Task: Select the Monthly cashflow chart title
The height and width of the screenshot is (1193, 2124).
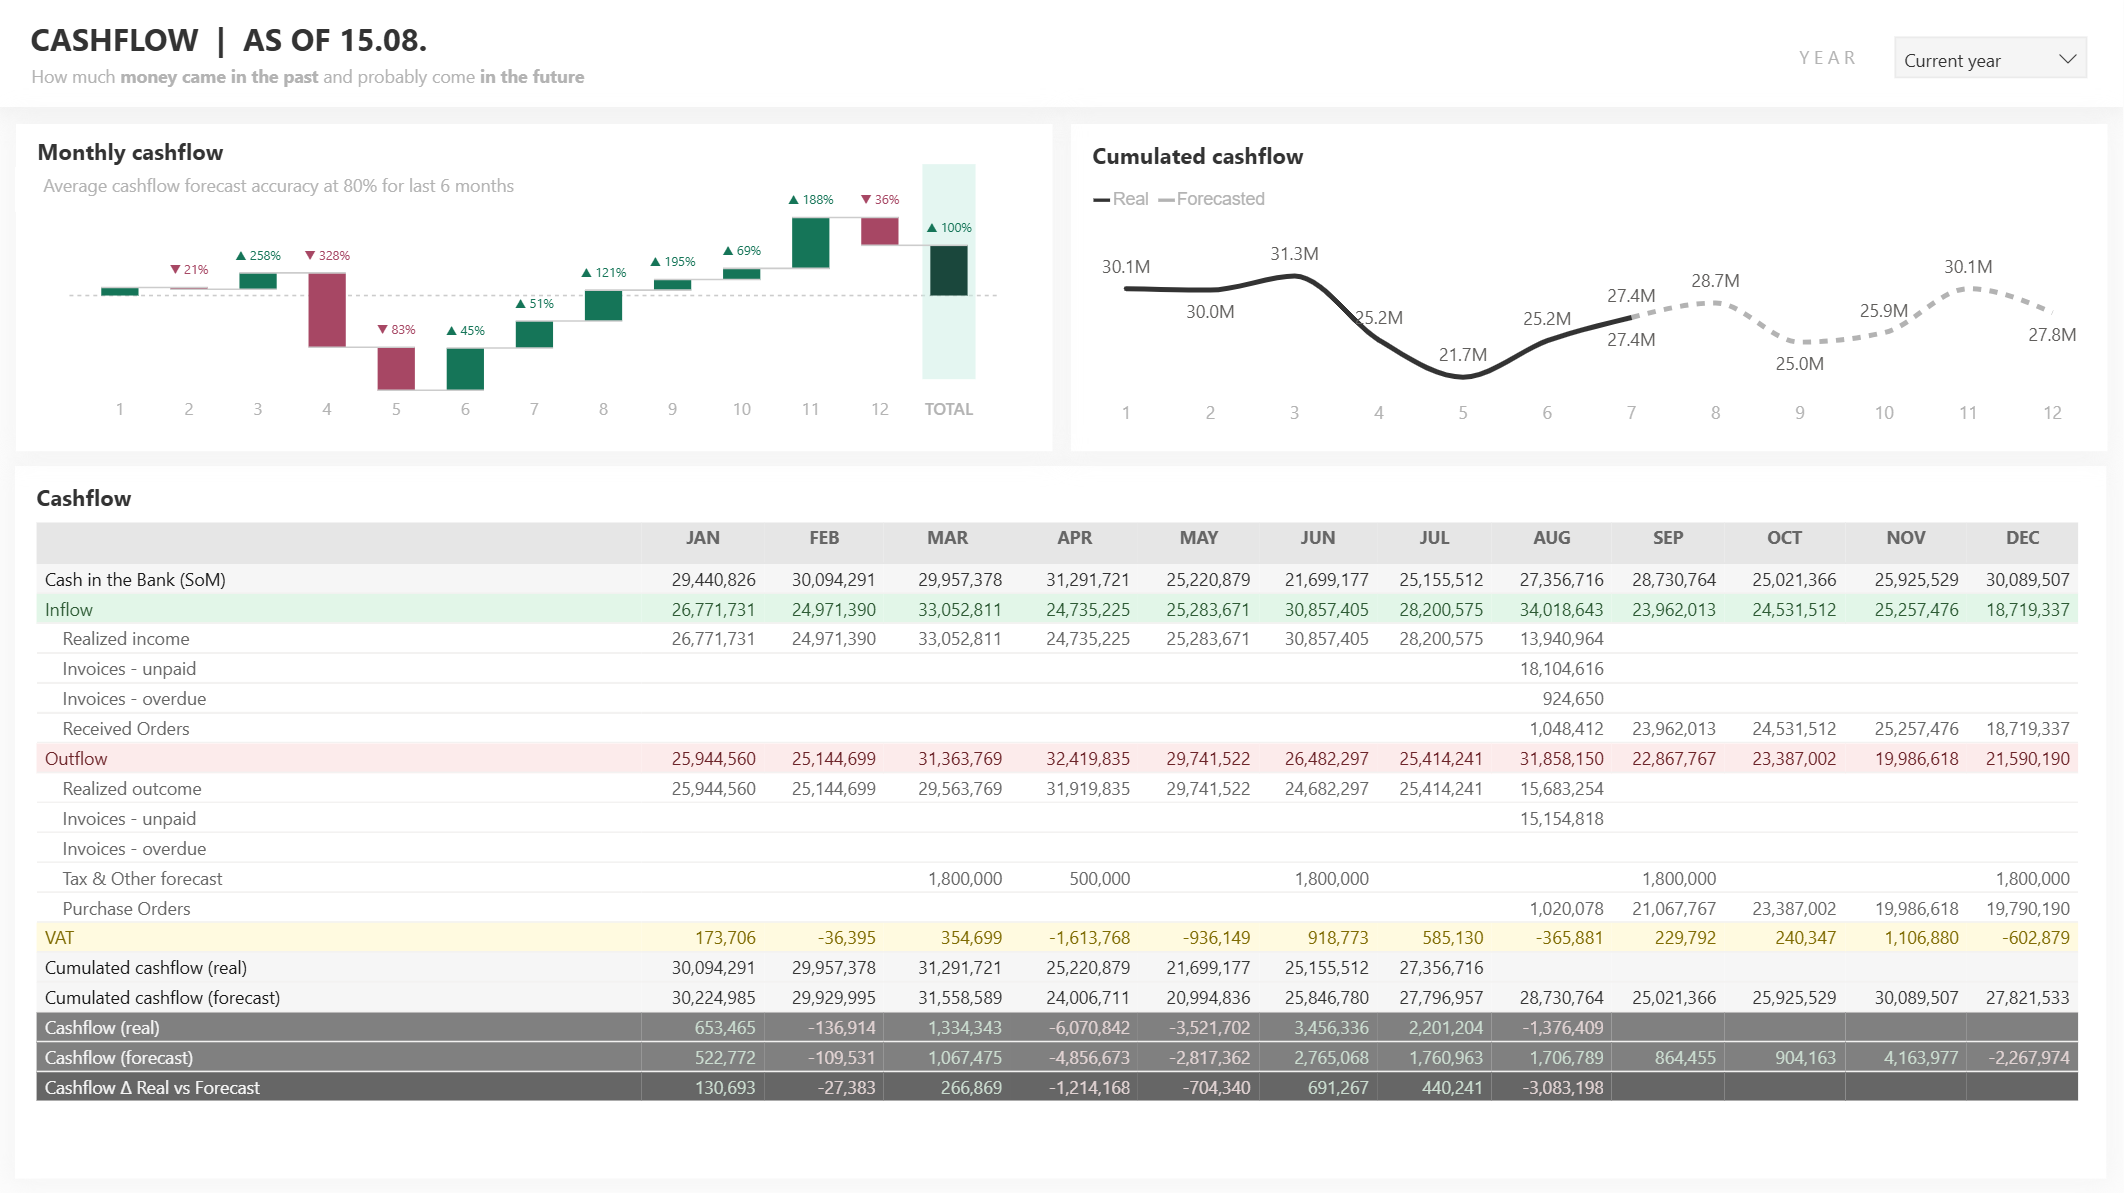Action: tap(130, 151)
